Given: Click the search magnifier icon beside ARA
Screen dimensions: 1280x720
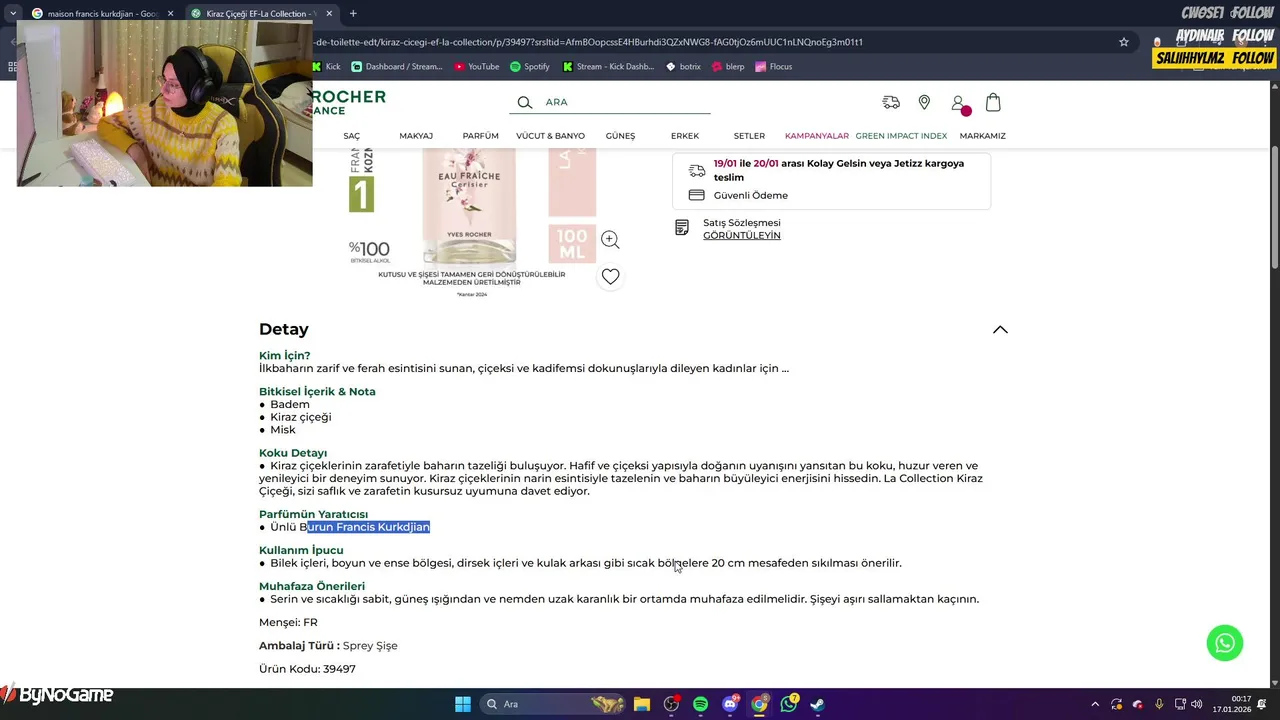Looking at the screenshot, I should tap(524, 102).
